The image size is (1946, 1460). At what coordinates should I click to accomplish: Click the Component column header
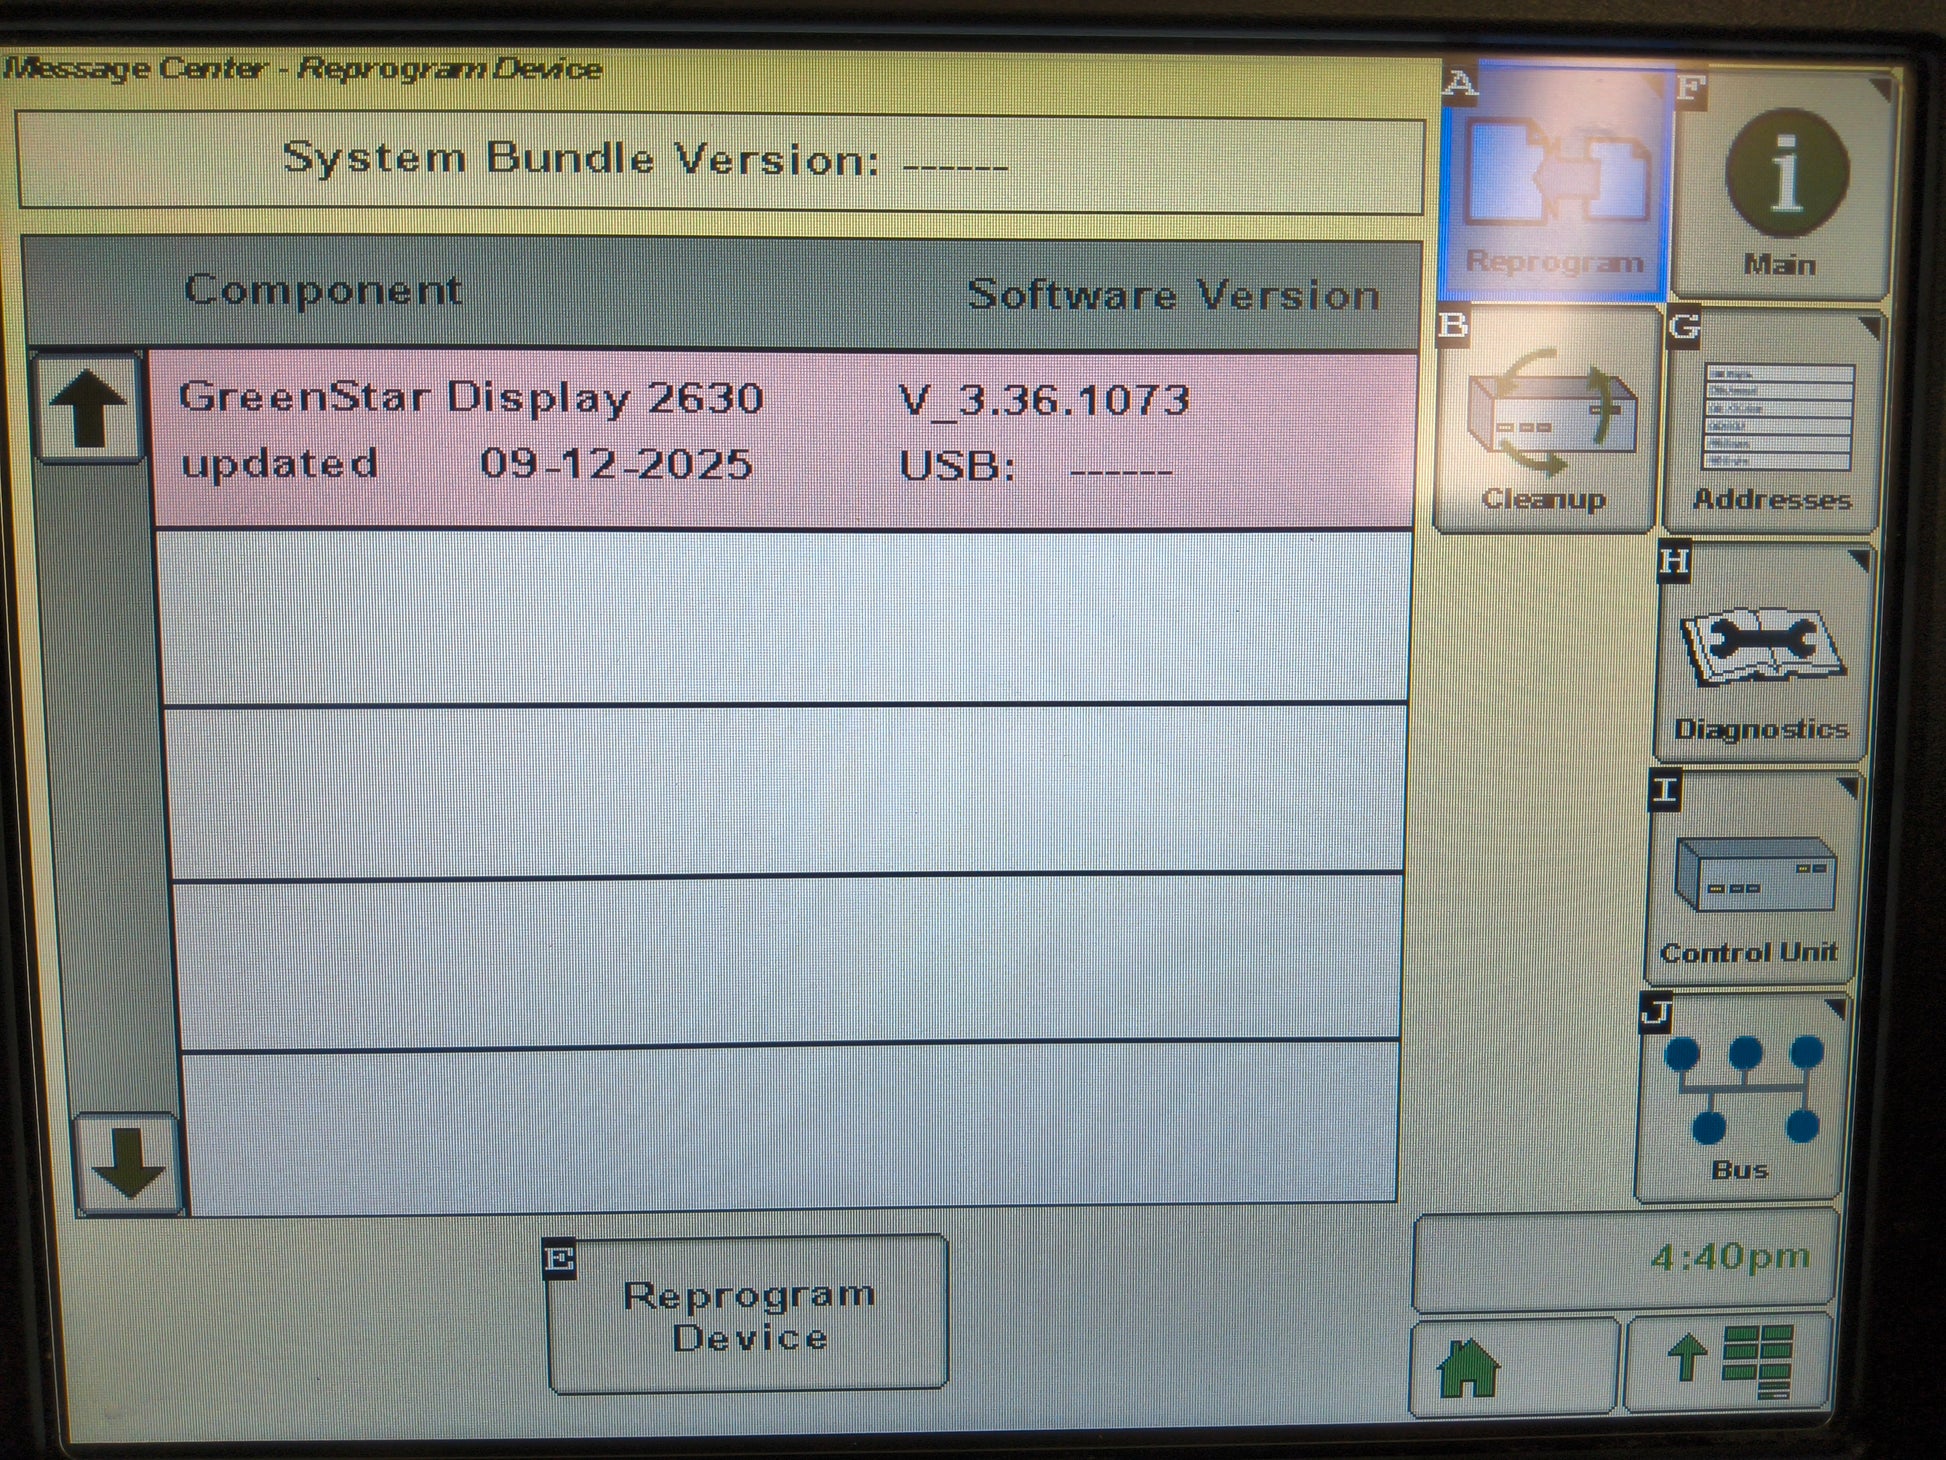(322, 291)
